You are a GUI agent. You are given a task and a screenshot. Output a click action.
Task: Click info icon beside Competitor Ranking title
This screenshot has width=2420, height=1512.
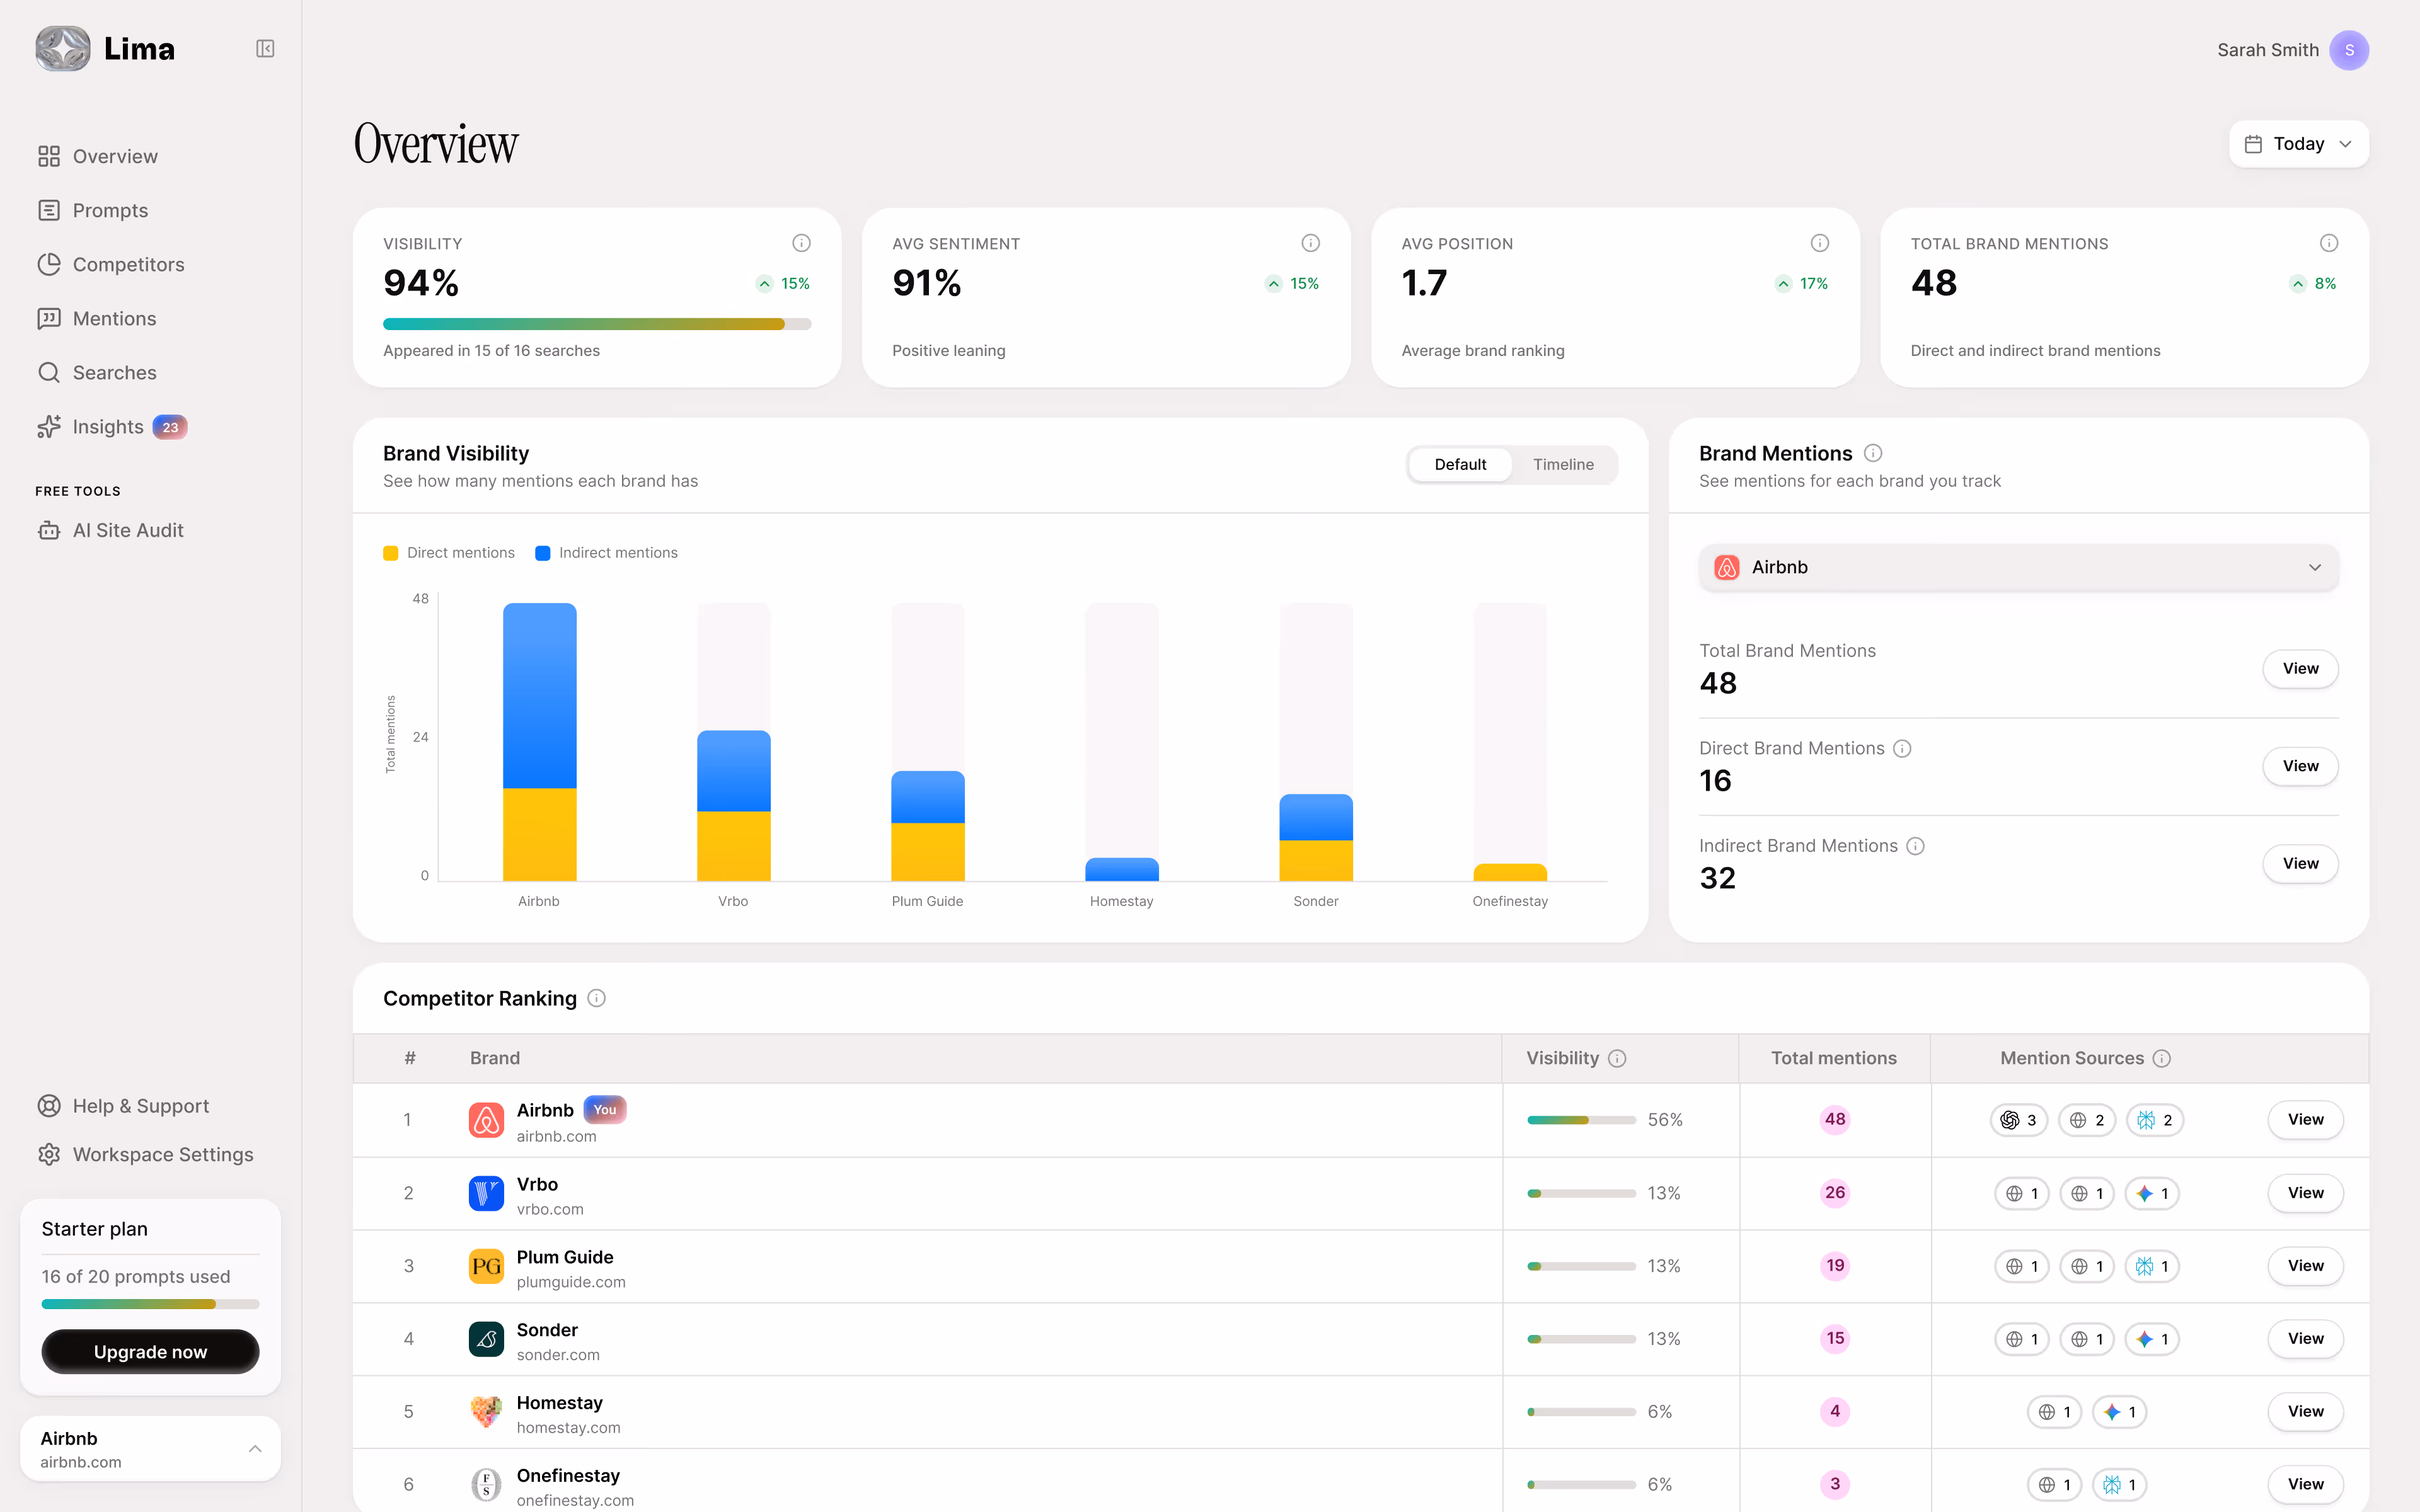596,998
